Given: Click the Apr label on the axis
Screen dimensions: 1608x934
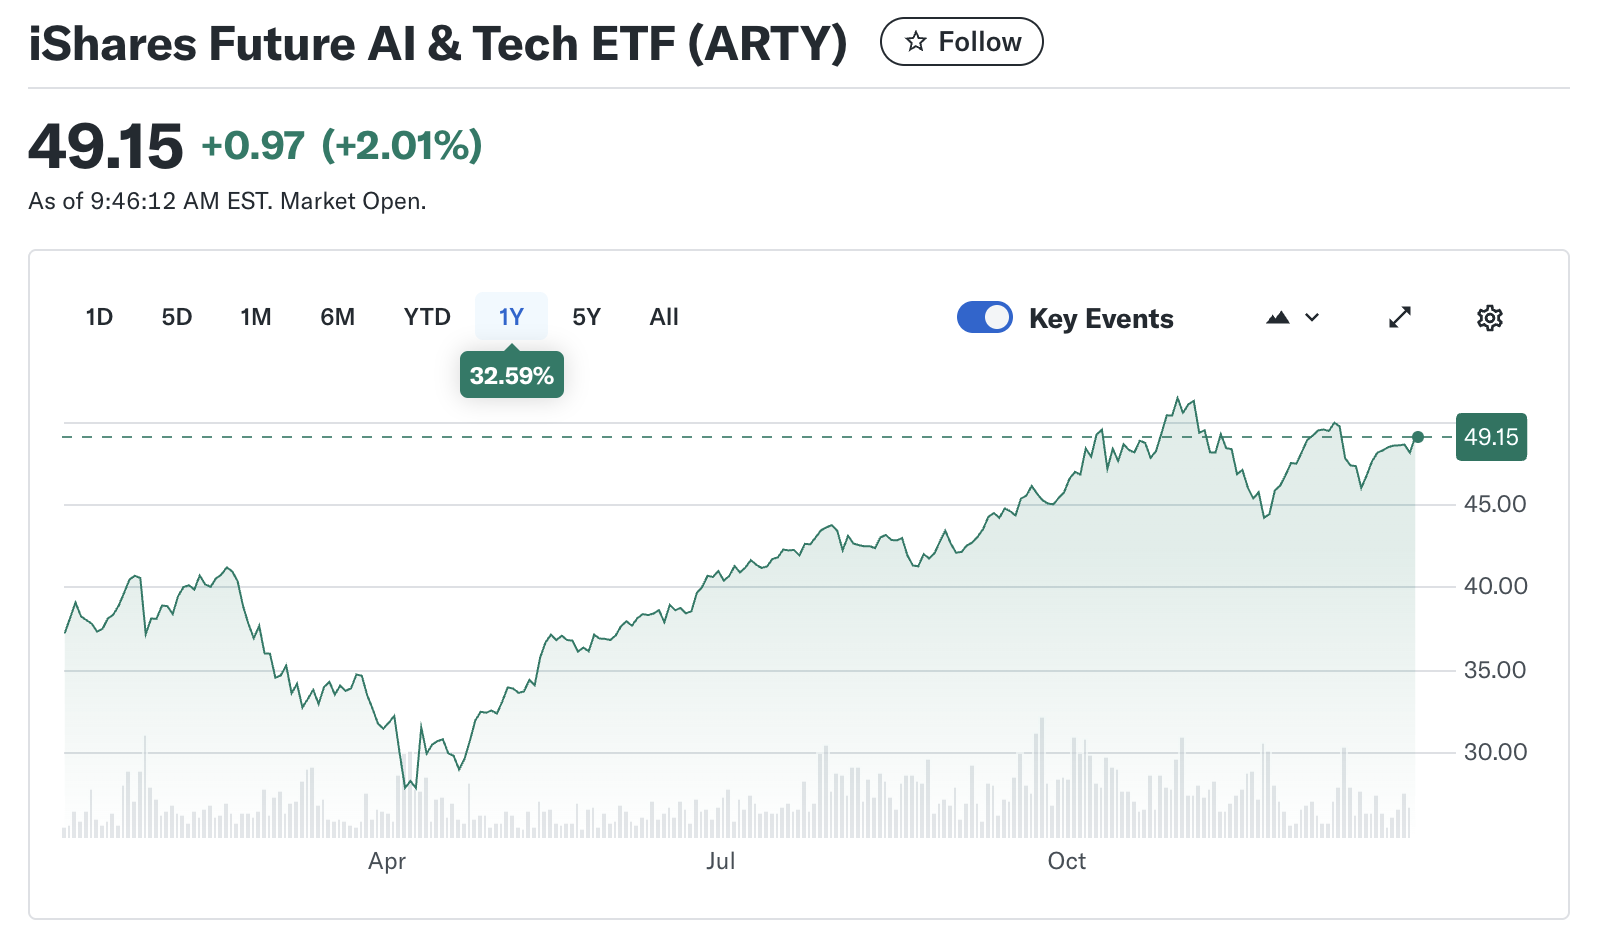Looking at the screenshot, I should [x=387, y=861].
